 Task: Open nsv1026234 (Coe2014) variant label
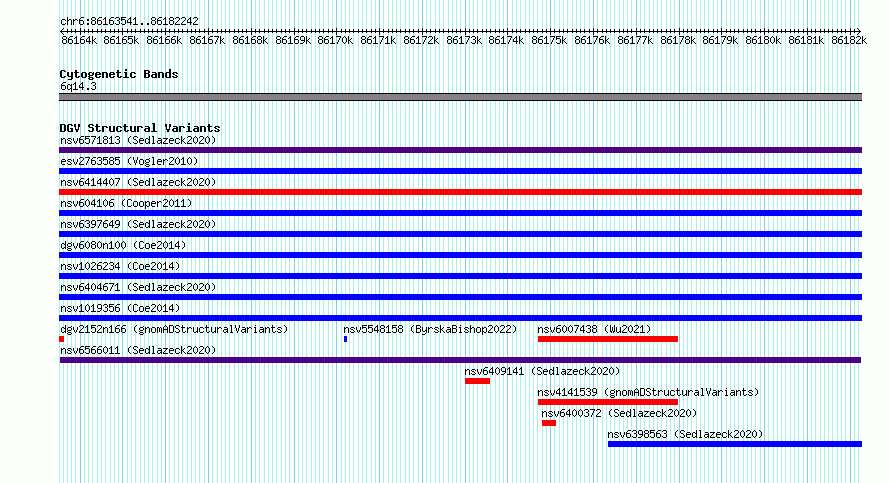click(120, 266)
